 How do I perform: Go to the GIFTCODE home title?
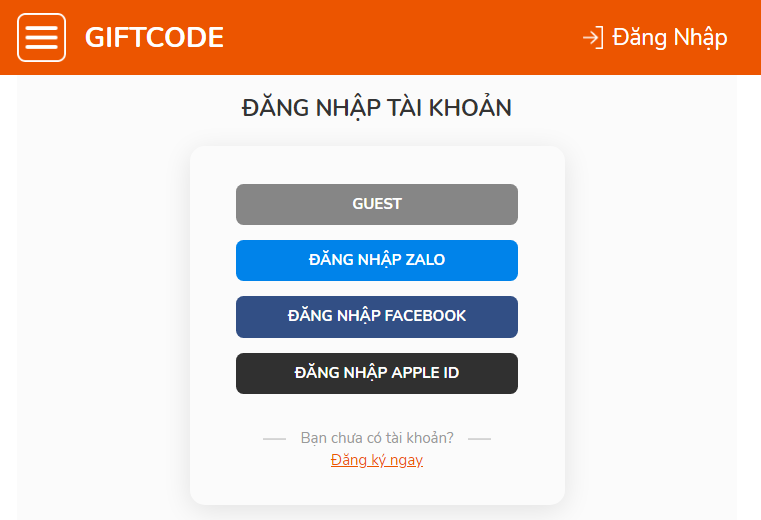coord(154,37)
